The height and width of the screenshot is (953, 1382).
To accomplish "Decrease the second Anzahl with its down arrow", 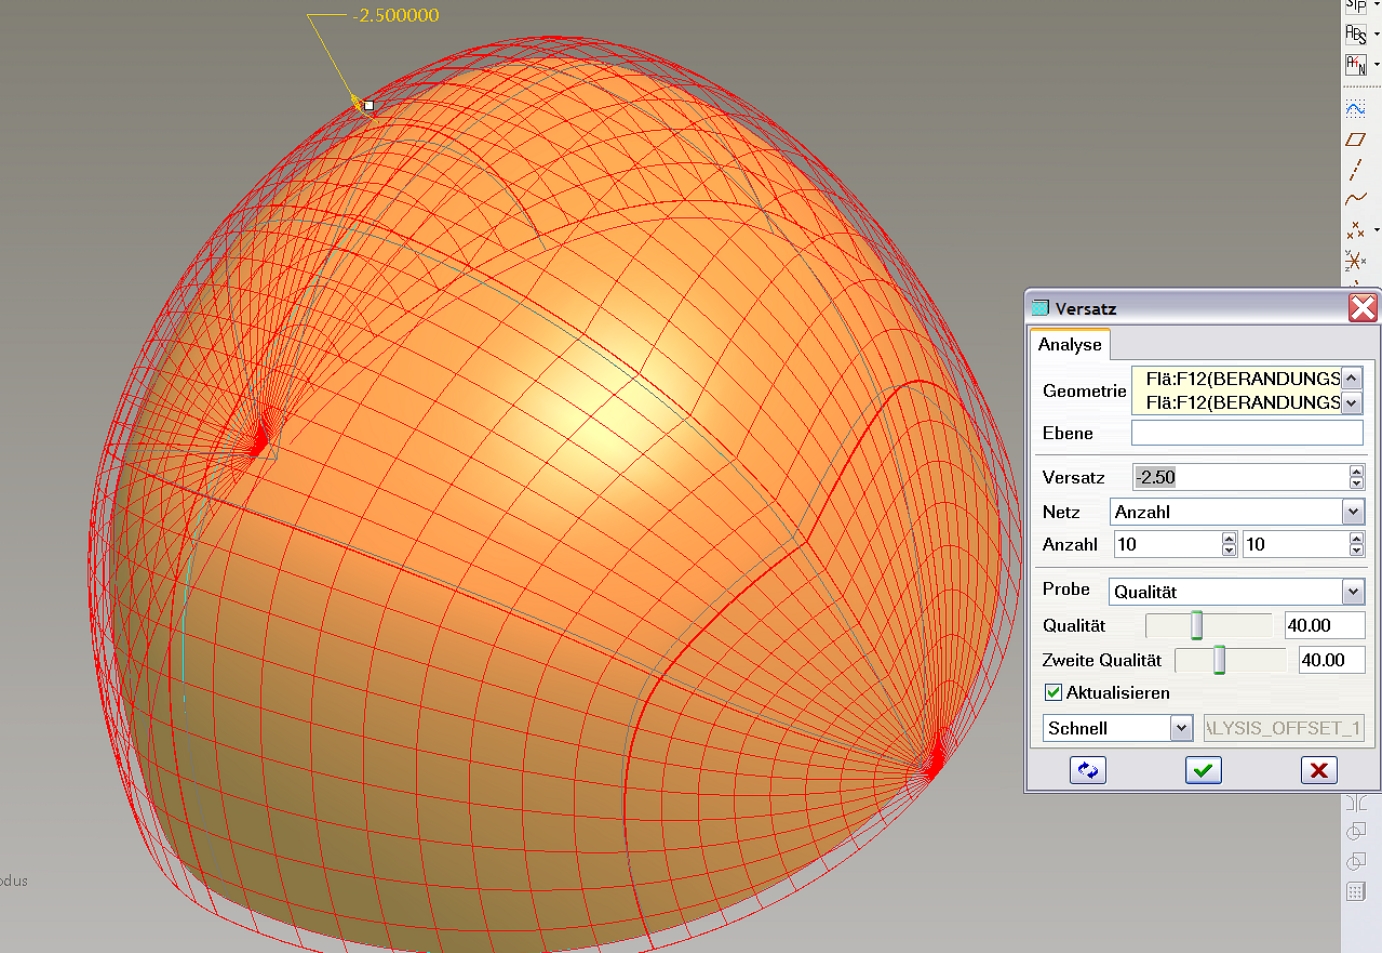I will click(x=1356, y=550).
